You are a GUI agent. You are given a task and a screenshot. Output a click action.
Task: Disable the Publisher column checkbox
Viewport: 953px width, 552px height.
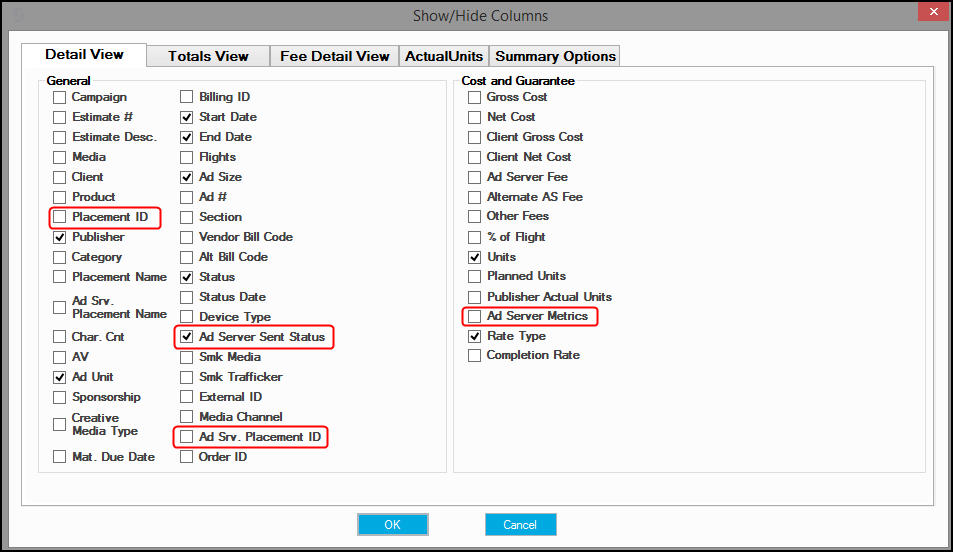(60, 237)
